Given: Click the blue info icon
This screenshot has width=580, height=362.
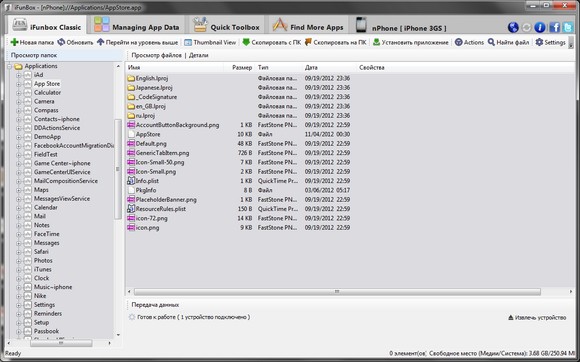Looking at the screenshot, I should coord(540,27).
